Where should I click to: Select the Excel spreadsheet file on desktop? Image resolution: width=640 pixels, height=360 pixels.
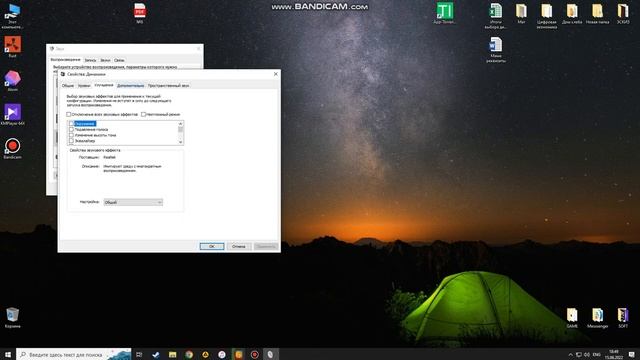point(496,16)
